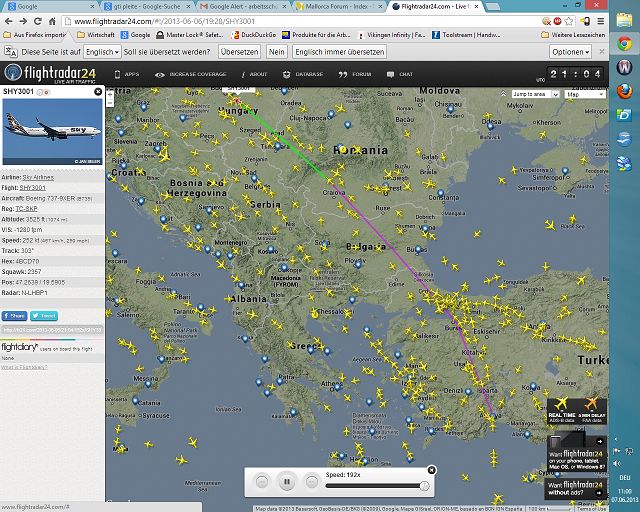This screenshot has width=640, height=512.
Task: Close the SHY3001 flight info panel
Action: tap(98, 91)
